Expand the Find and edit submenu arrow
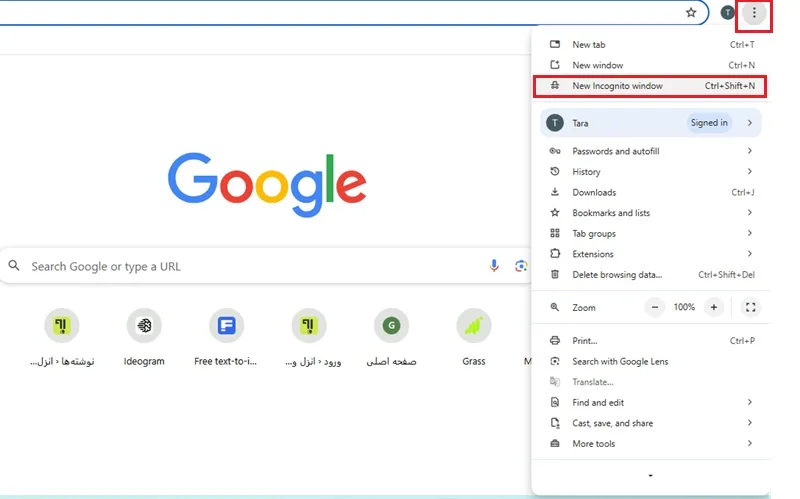This screenshot has height=499, width=800. pos(749,402)
